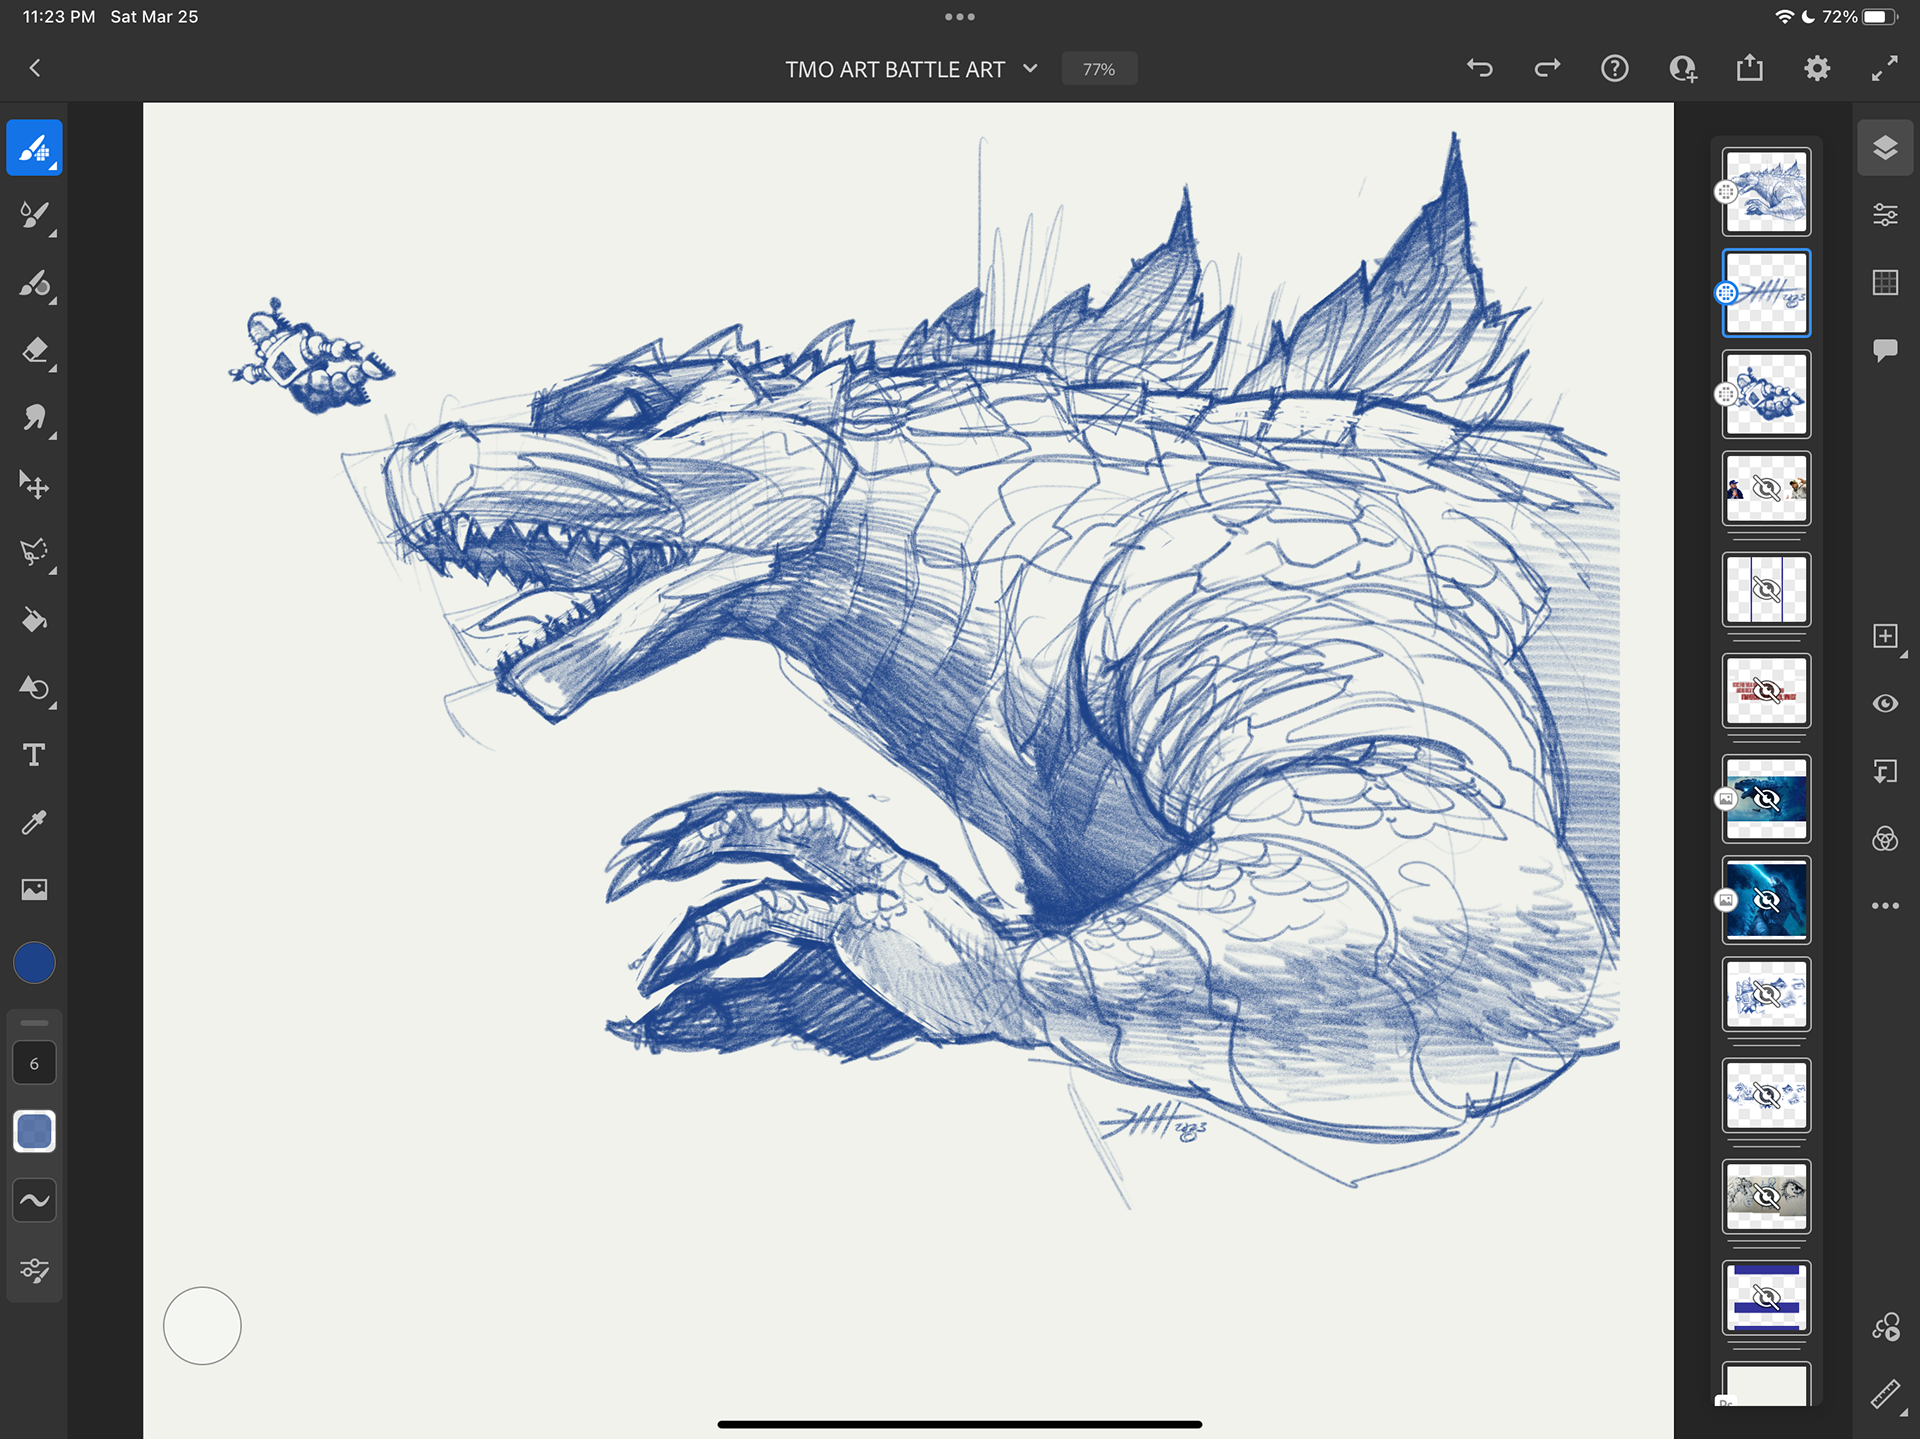Open the blue foreground color chip
The width and height of the screenshot is (1920, 1439).
tap(34, 963)
